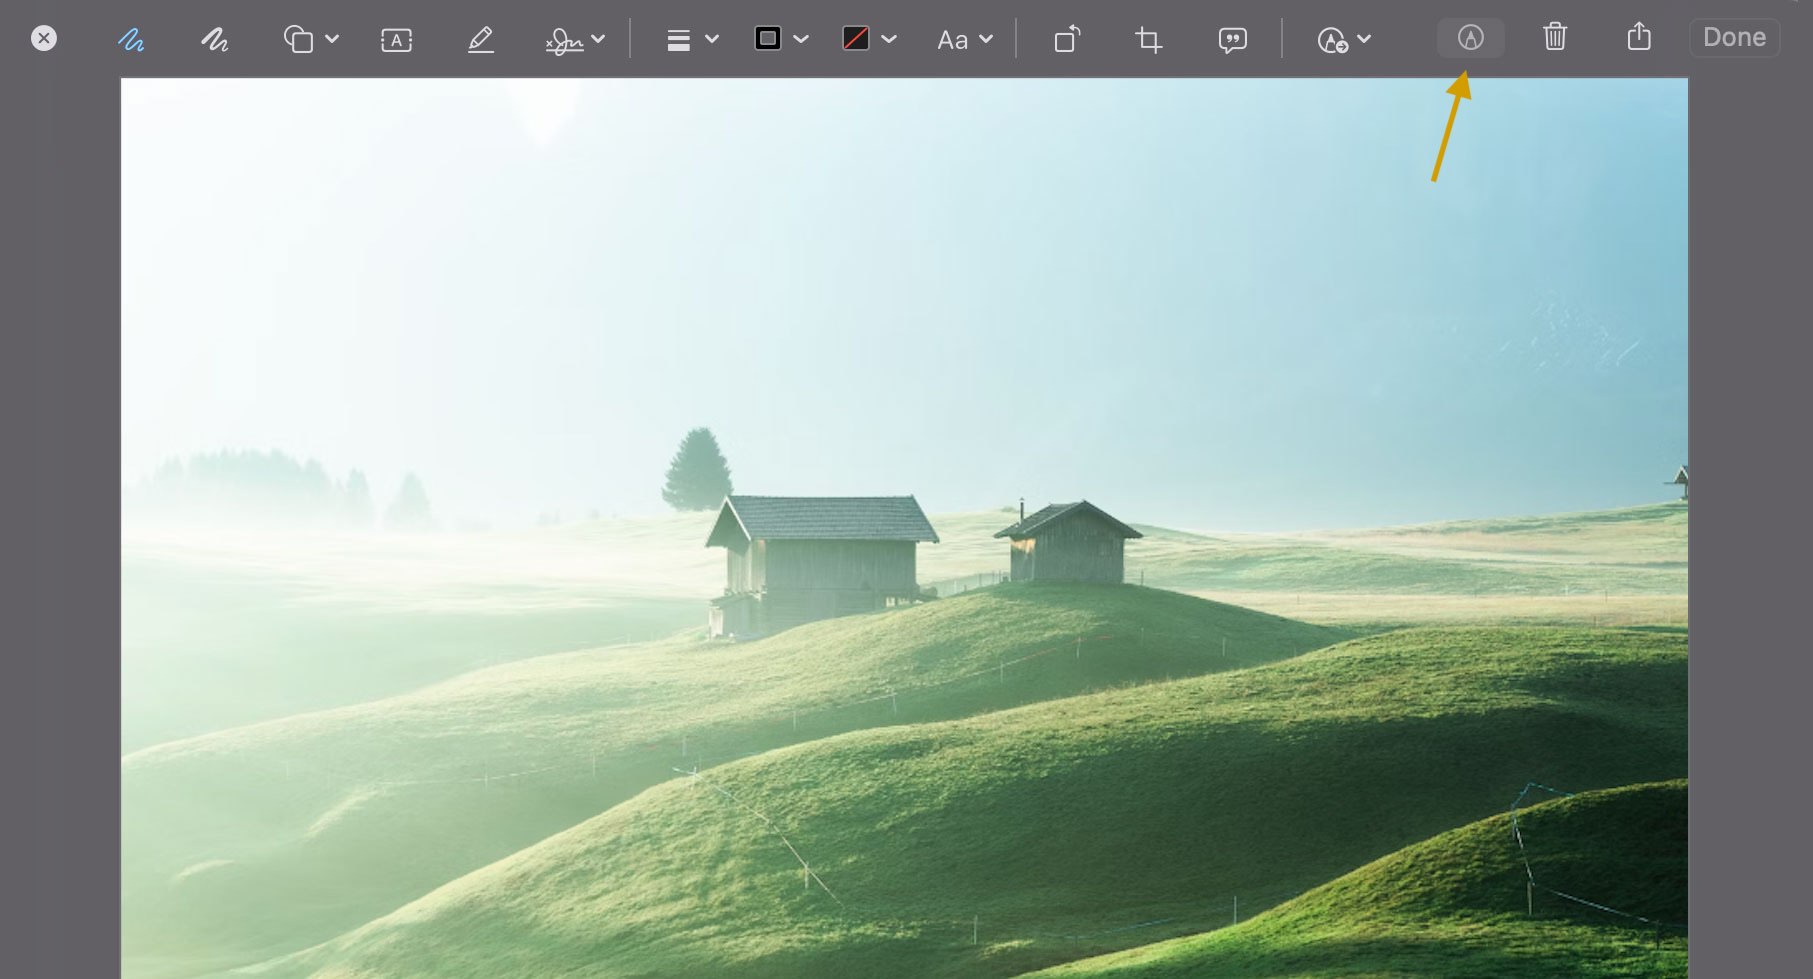Image resolution: width=1813 pixels, height=979 pixels.
Task: Open the Shape Style line thickness tool
Action: (x=679, y=40)
